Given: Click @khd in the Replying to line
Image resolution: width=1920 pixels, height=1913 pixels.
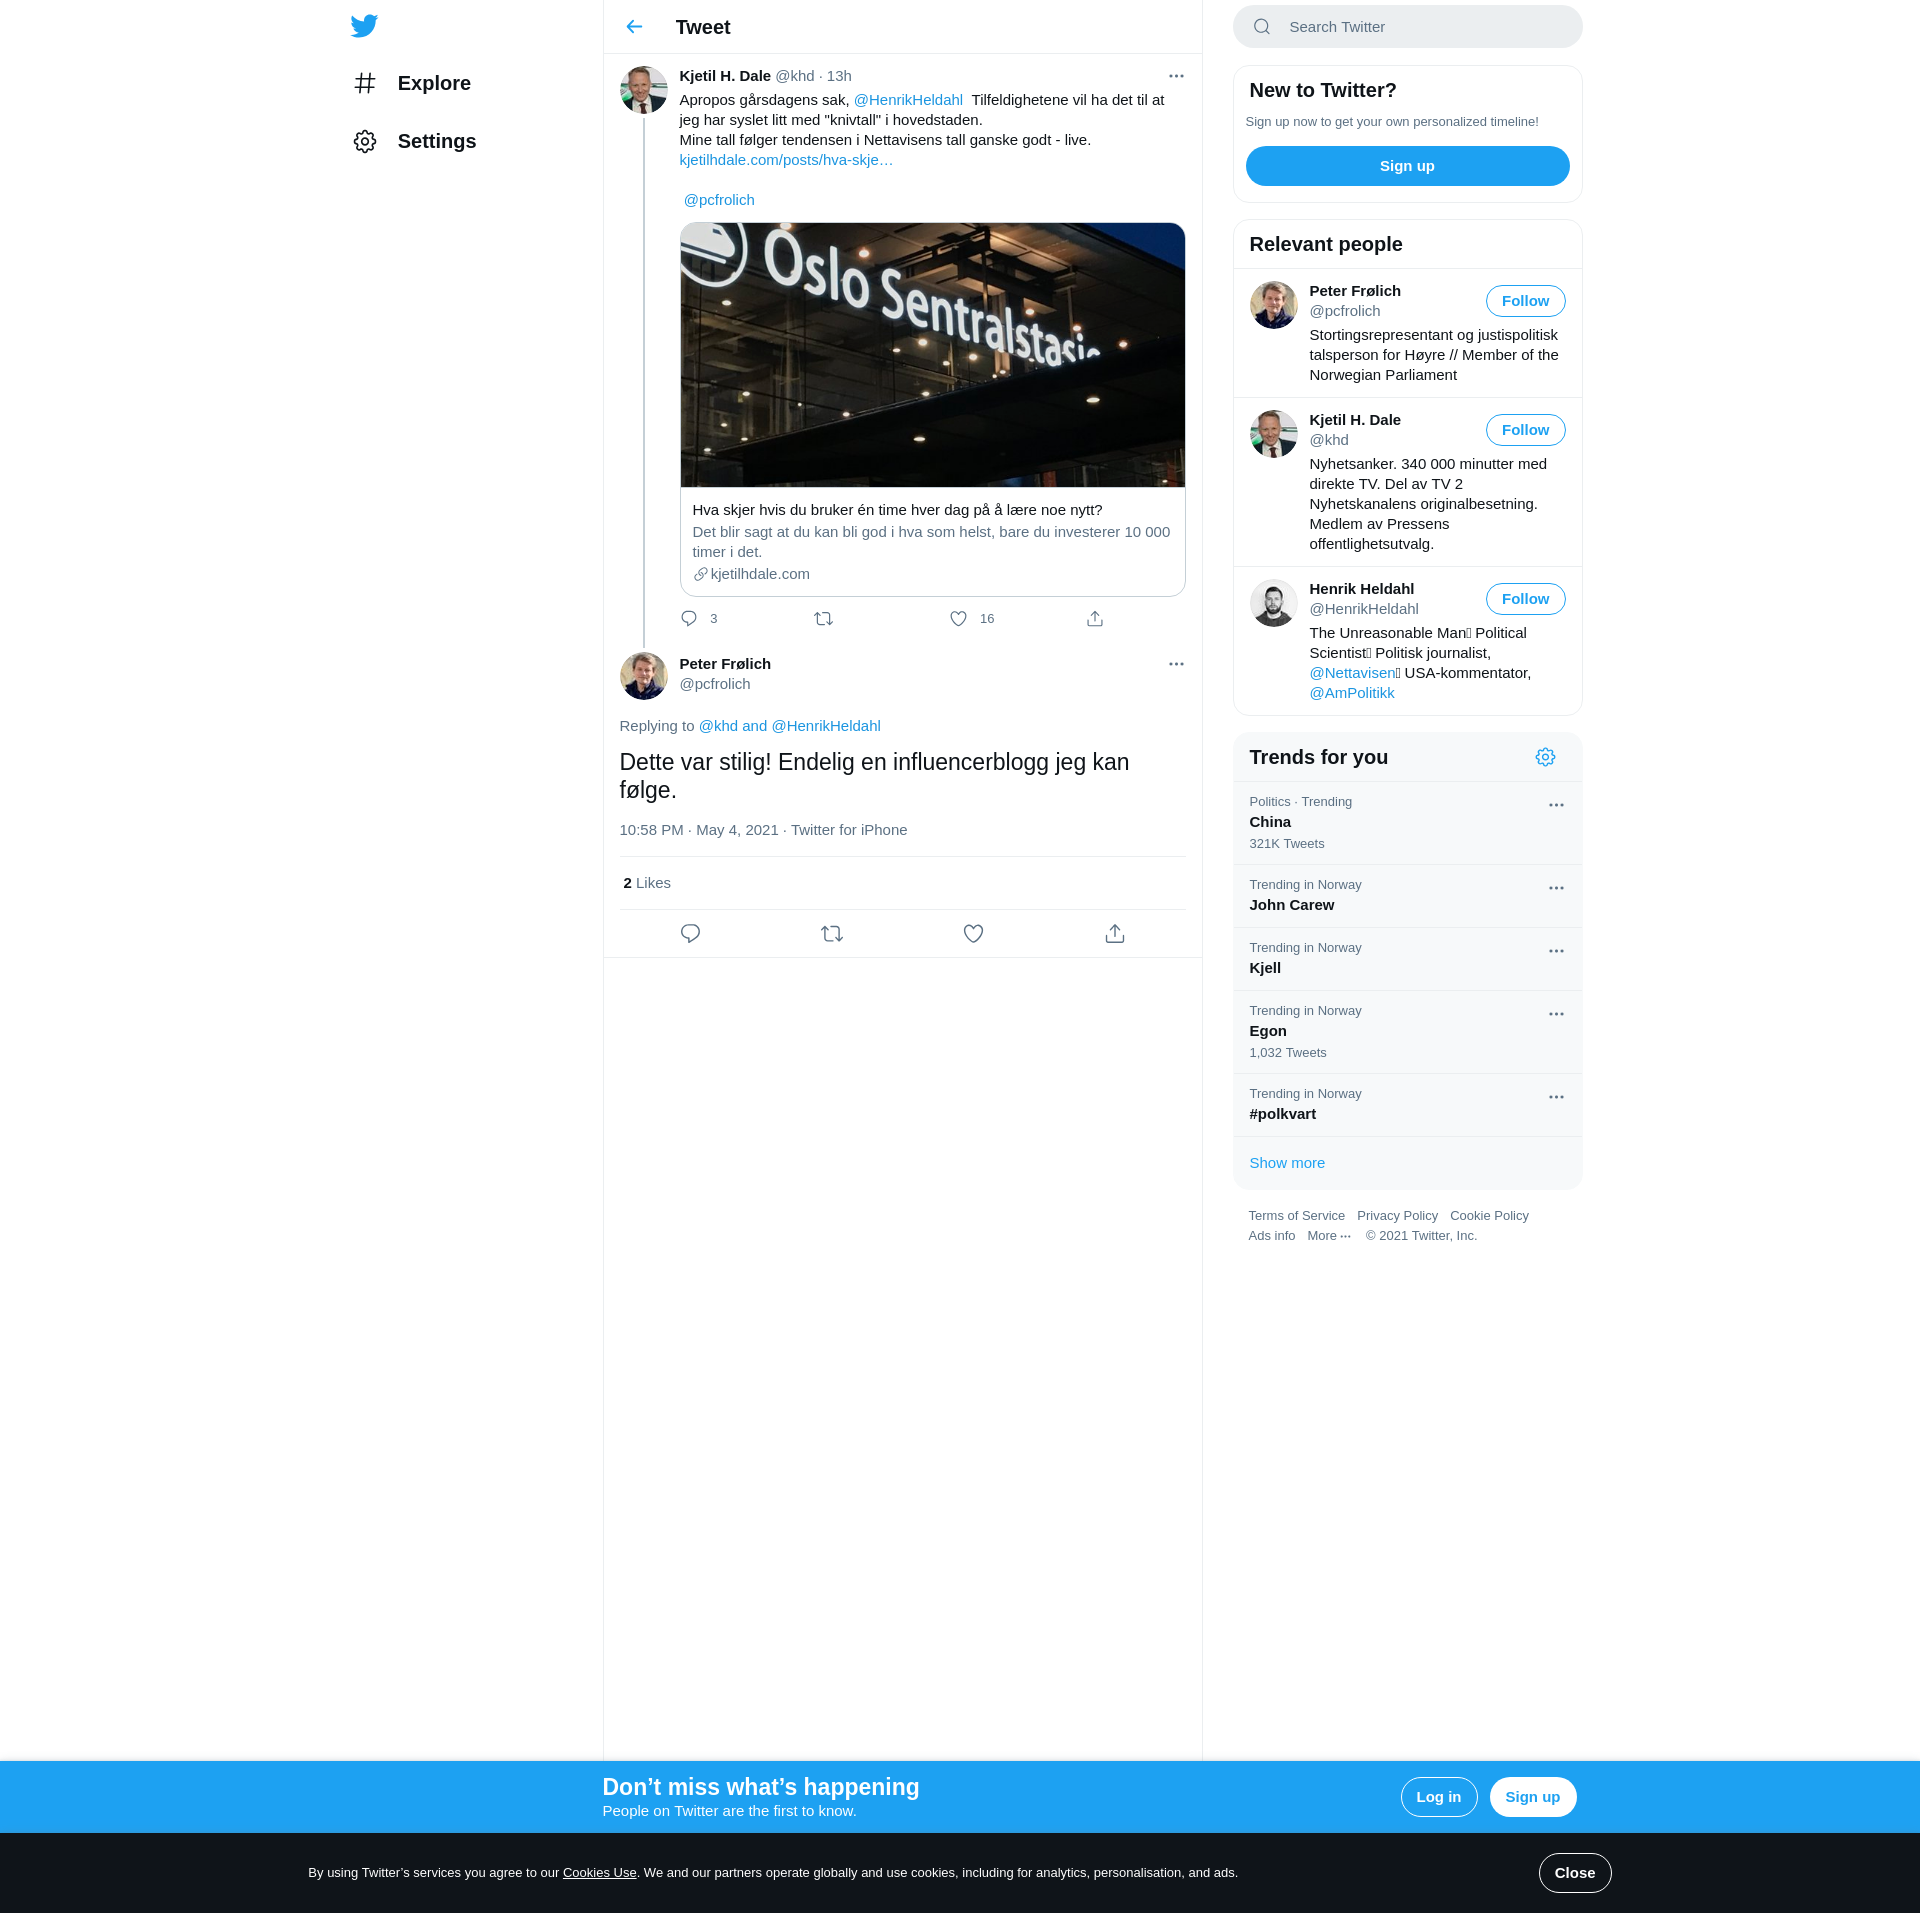Looking at the screenshot, I should [x=718, y=726].
